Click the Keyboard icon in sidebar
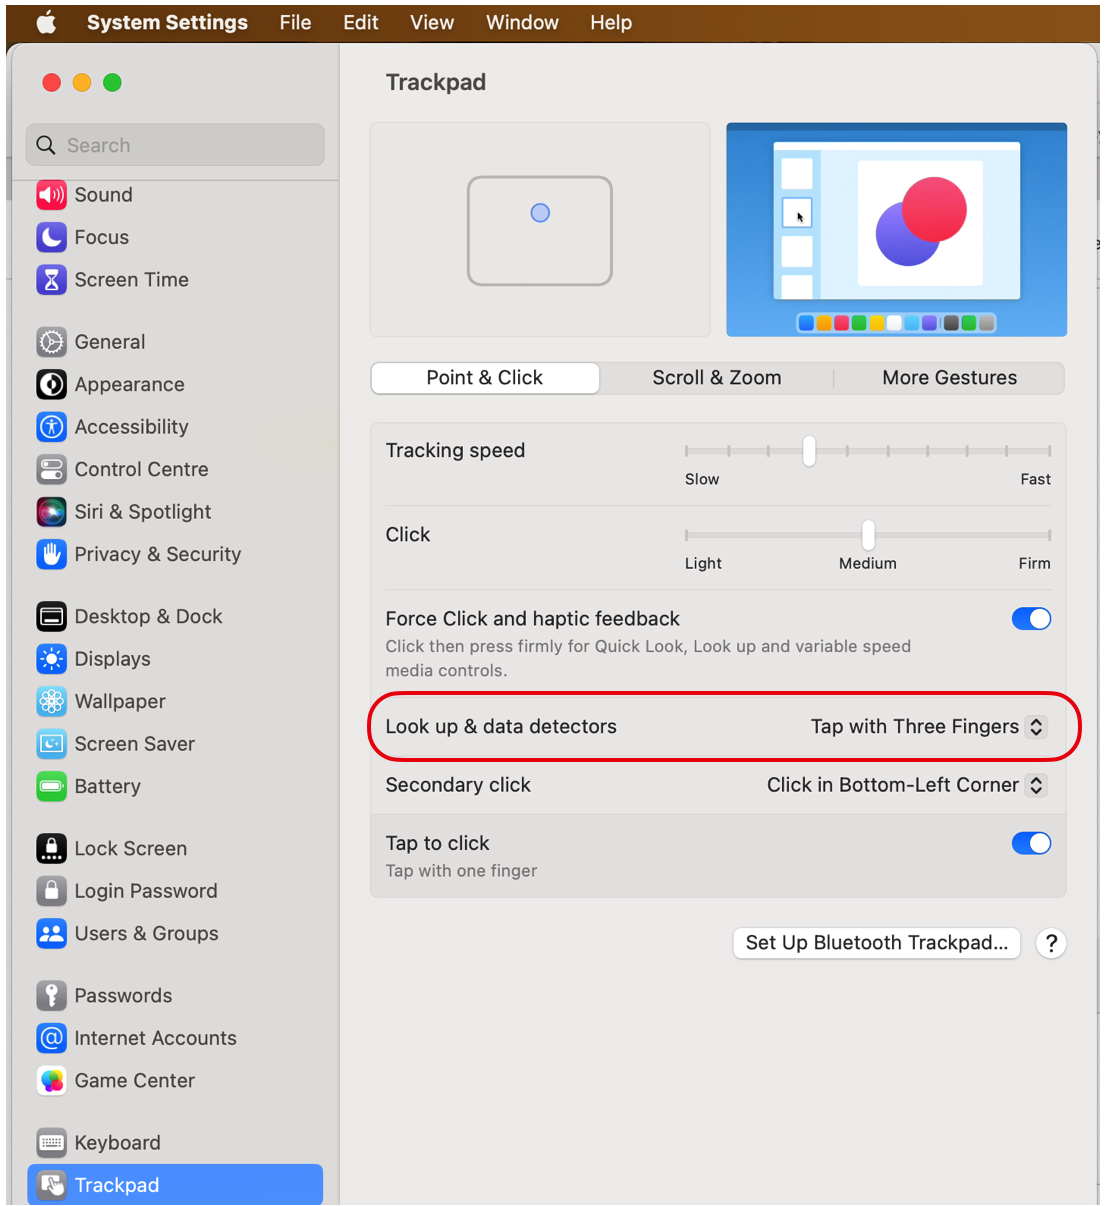Viewport: 1112px width, 1206px height. 51,1142
